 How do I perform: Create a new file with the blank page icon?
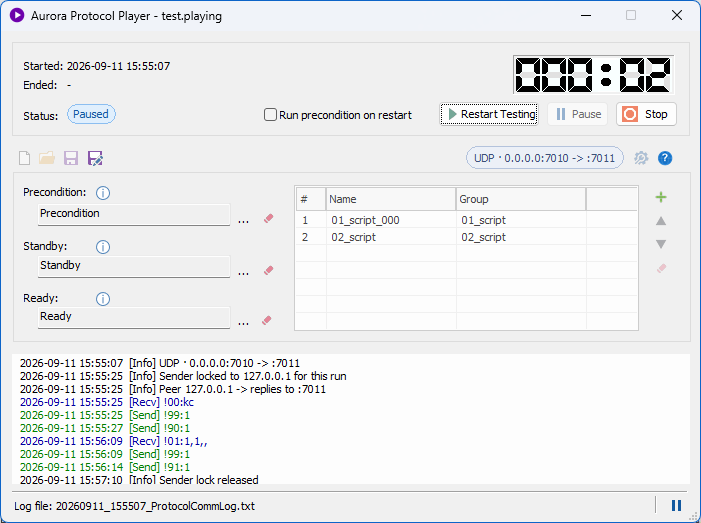(25, 158)
